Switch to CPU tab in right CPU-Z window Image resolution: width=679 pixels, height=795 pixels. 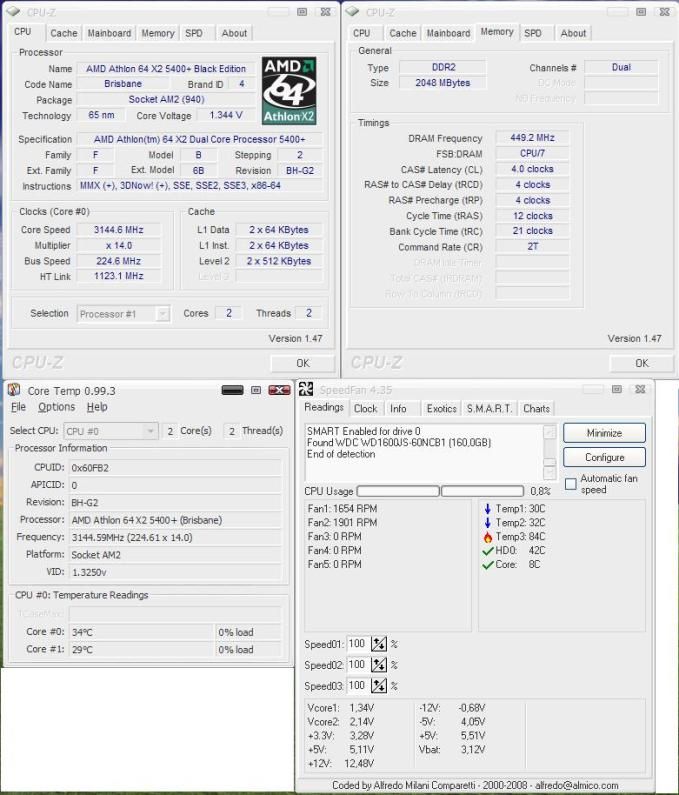(x=362, y=33)
